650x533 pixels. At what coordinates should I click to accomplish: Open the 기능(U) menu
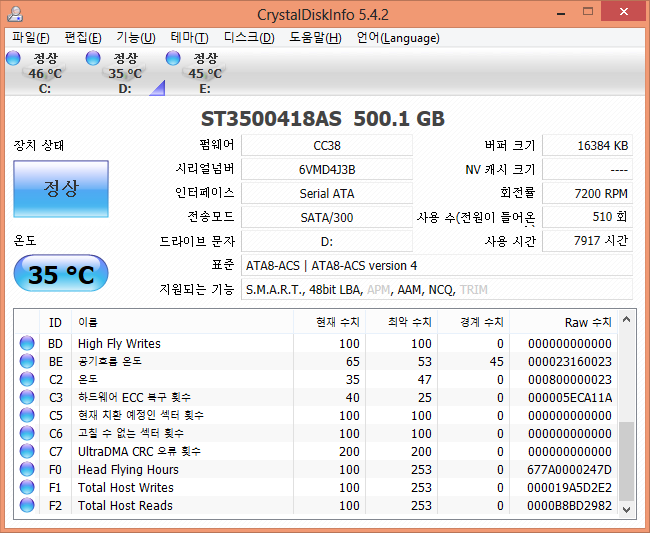point(136,38)
